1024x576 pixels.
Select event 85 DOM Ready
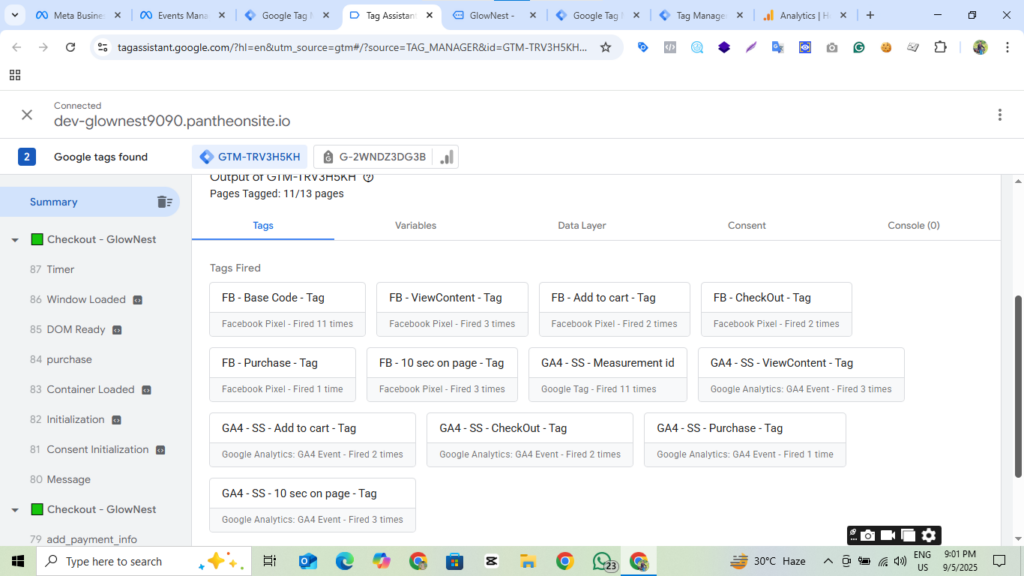point(69,329)
